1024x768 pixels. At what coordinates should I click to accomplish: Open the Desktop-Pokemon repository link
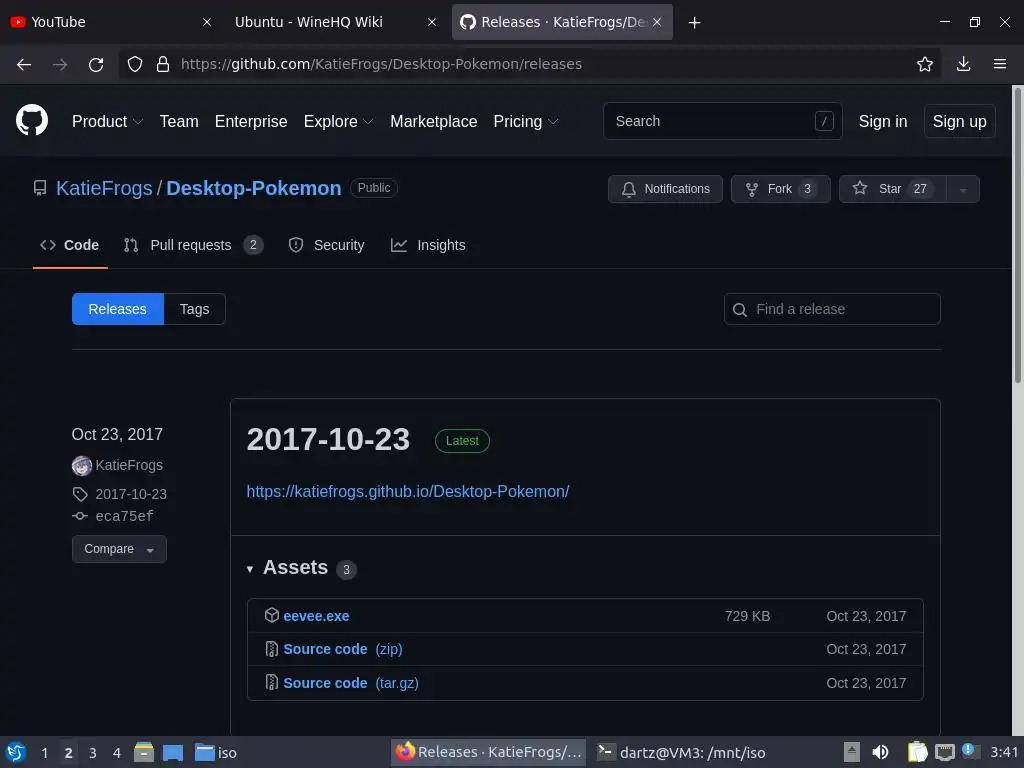click(253, 188)
